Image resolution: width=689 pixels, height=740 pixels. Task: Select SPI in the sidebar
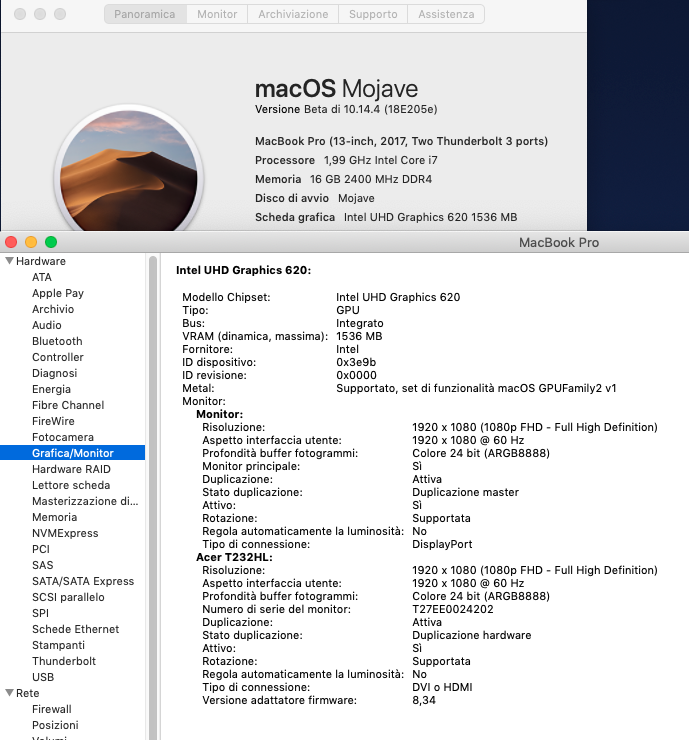click(x=40, y=613)
